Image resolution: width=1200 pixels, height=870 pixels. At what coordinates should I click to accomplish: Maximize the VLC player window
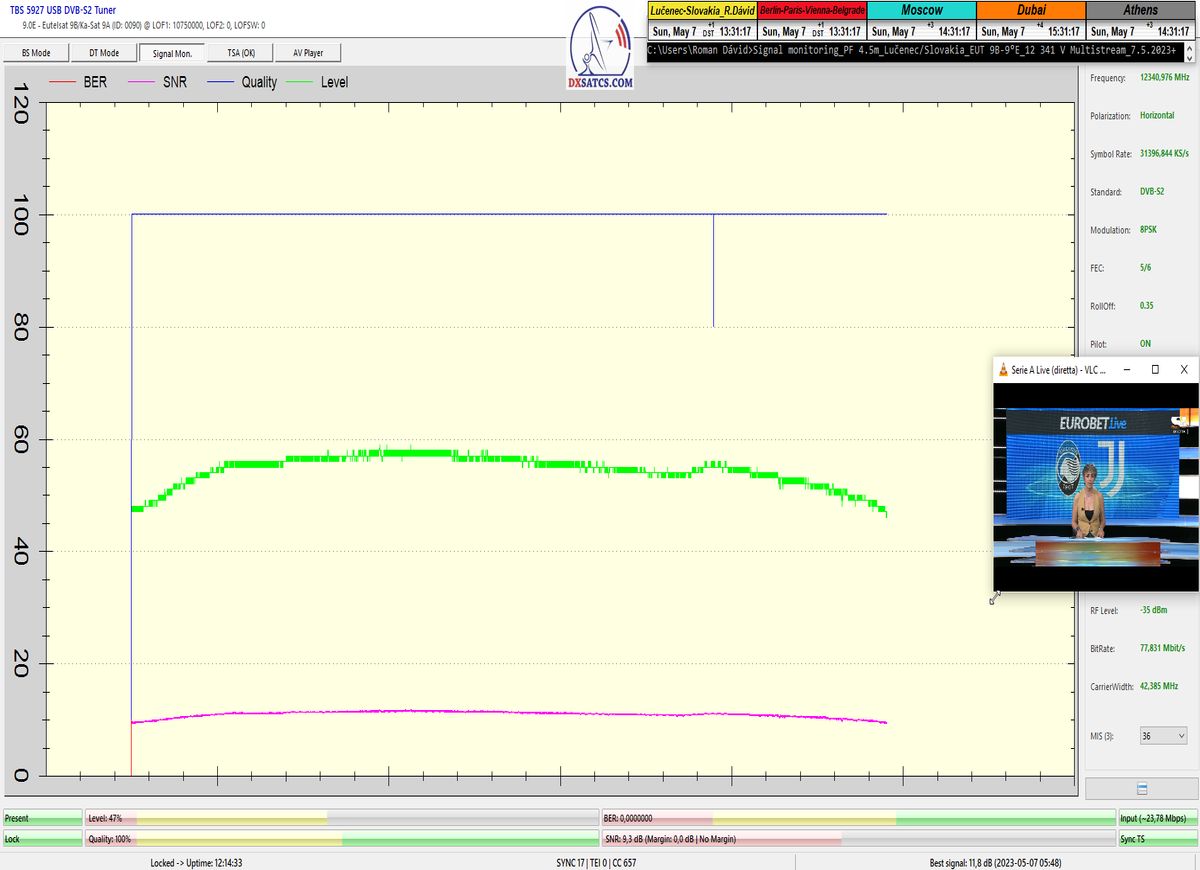[x=1155, y=369]
